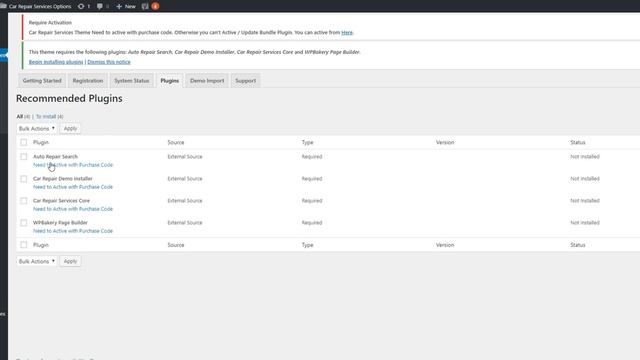Toggle select-all checkbox in table footer
Image resolution: width=640 pixels, height=360 pixels.
point(24,245)
